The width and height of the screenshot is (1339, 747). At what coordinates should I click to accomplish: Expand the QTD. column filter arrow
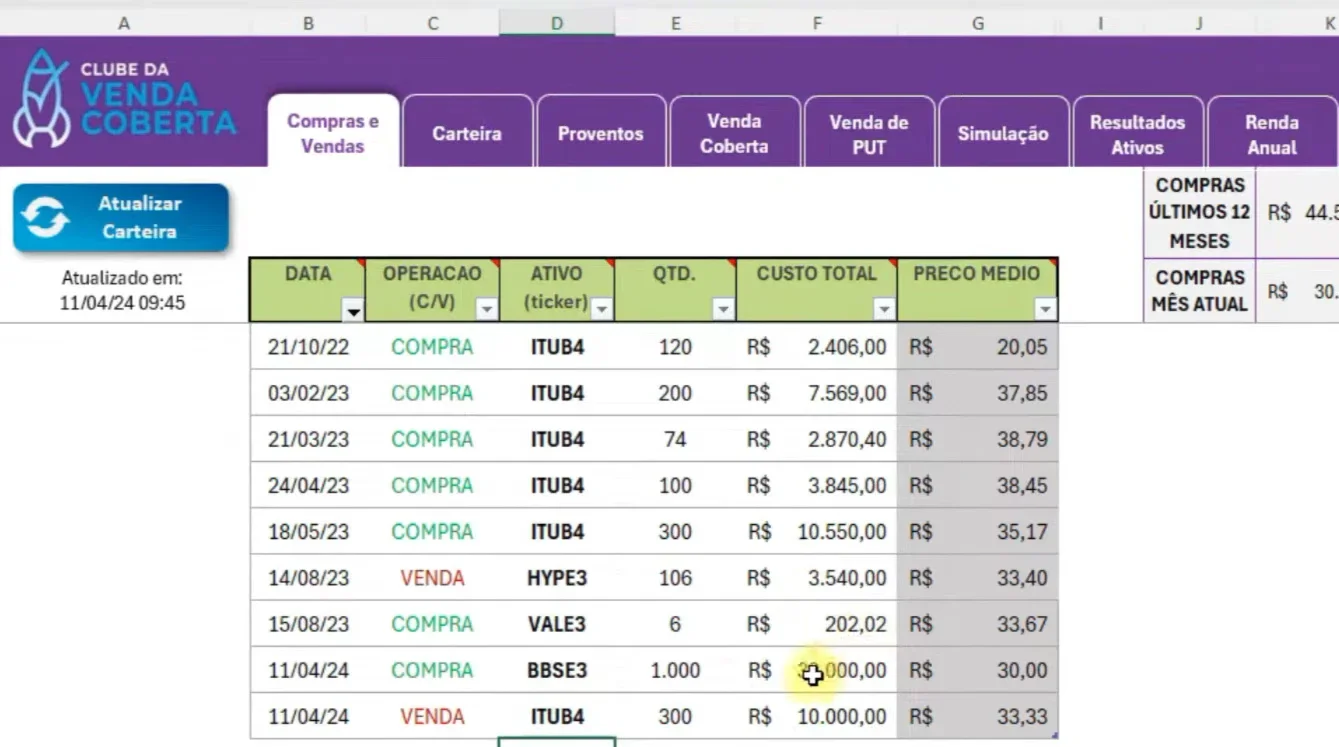click(x=724, y=310)
